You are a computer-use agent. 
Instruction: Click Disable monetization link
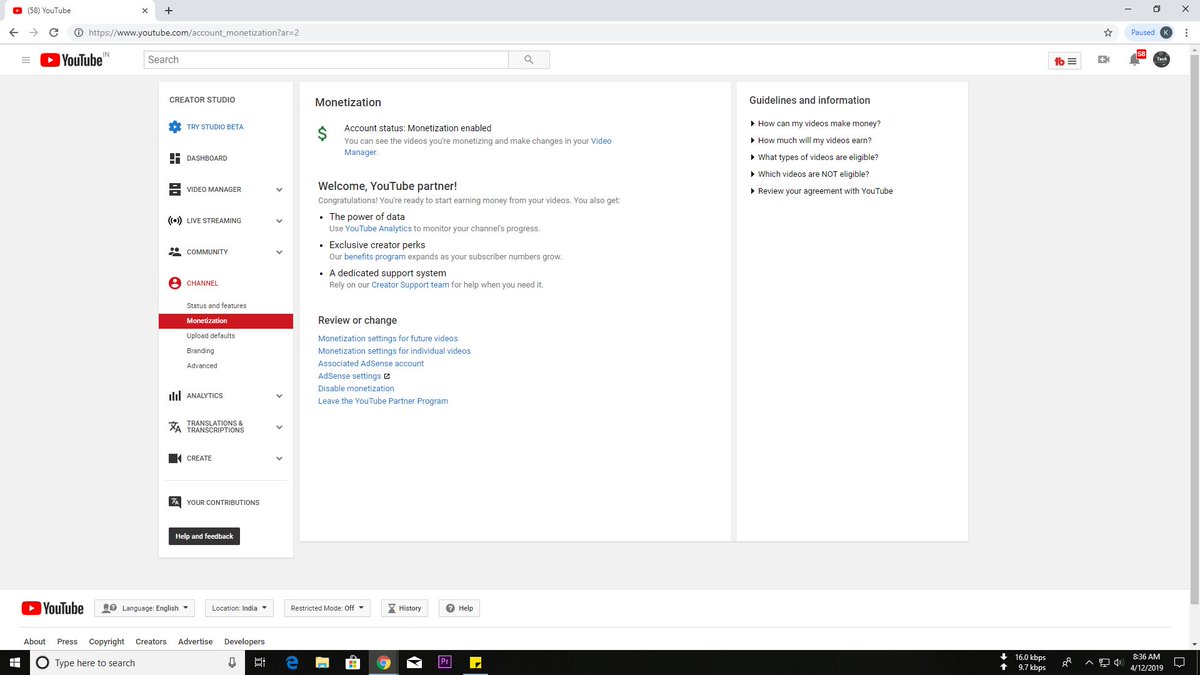(x=356, y=389)
